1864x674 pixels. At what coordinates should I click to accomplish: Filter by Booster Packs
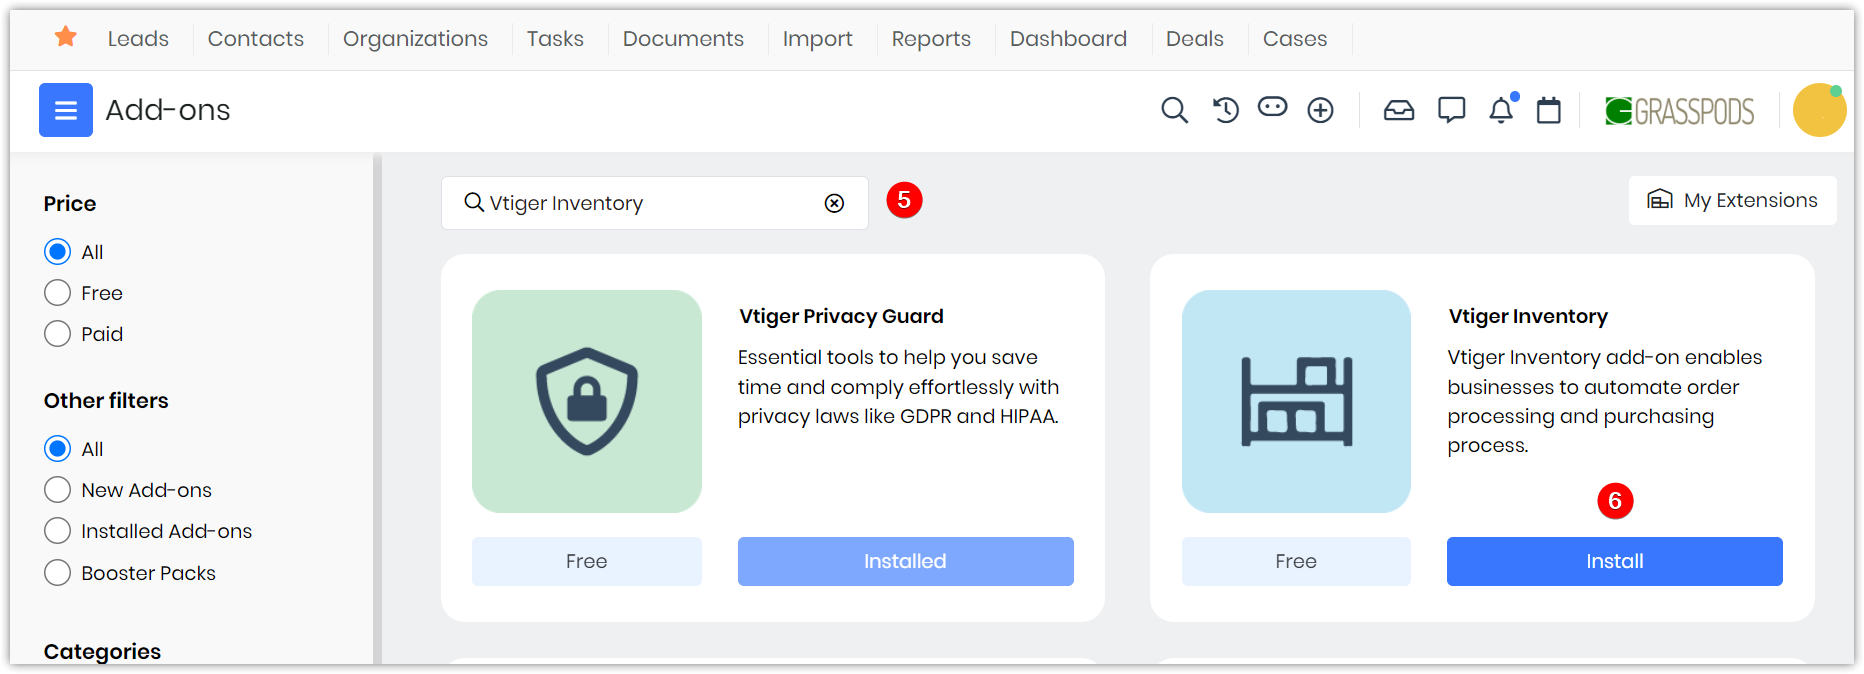[58, 573]
